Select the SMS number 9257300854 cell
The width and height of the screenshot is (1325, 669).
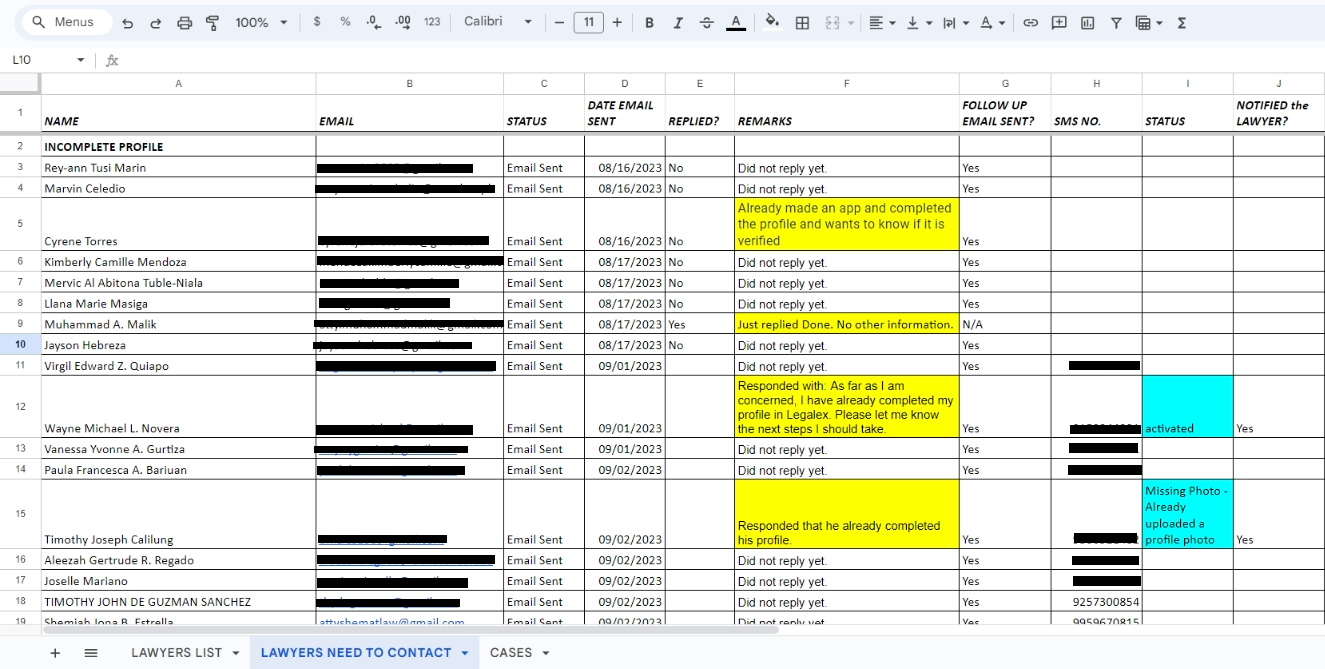[x=1096, y=602]
